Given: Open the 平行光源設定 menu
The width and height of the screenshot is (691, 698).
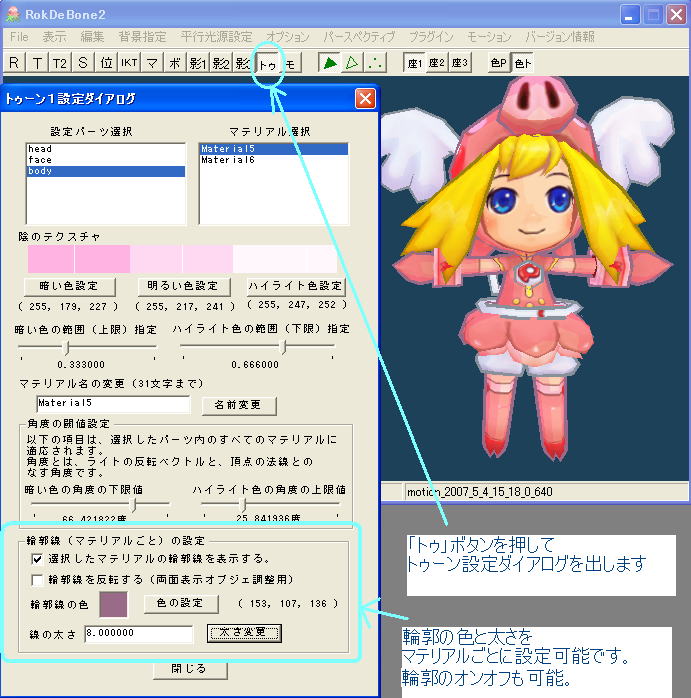Looking at the screenshot, I should (x=216, y=37).
